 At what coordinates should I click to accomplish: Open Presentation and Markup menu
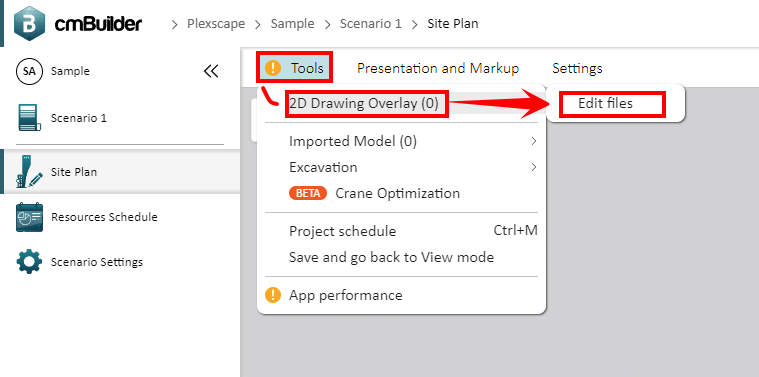(438, 68)
